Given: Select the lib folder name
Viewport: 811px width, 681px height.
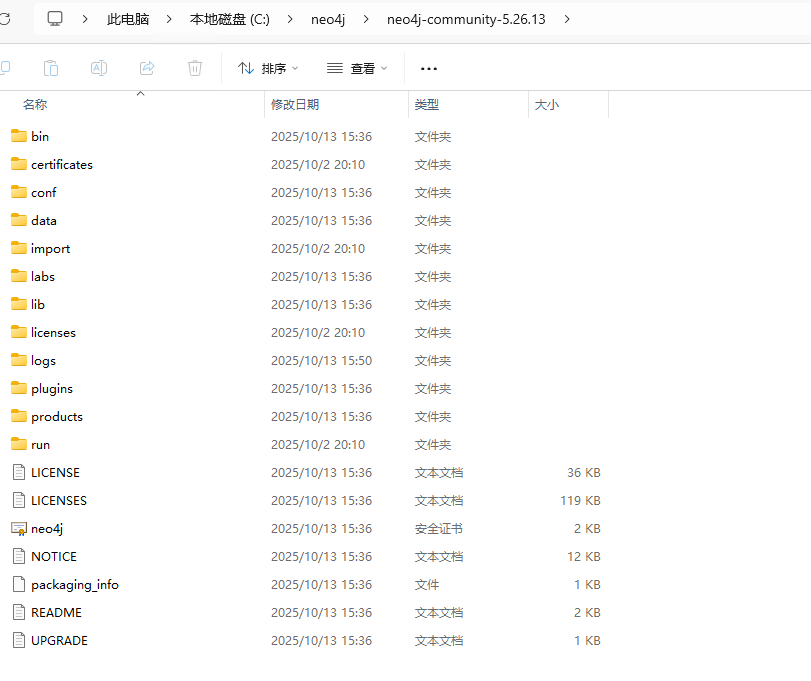Looking at the screenshot, I should point(38,305).
